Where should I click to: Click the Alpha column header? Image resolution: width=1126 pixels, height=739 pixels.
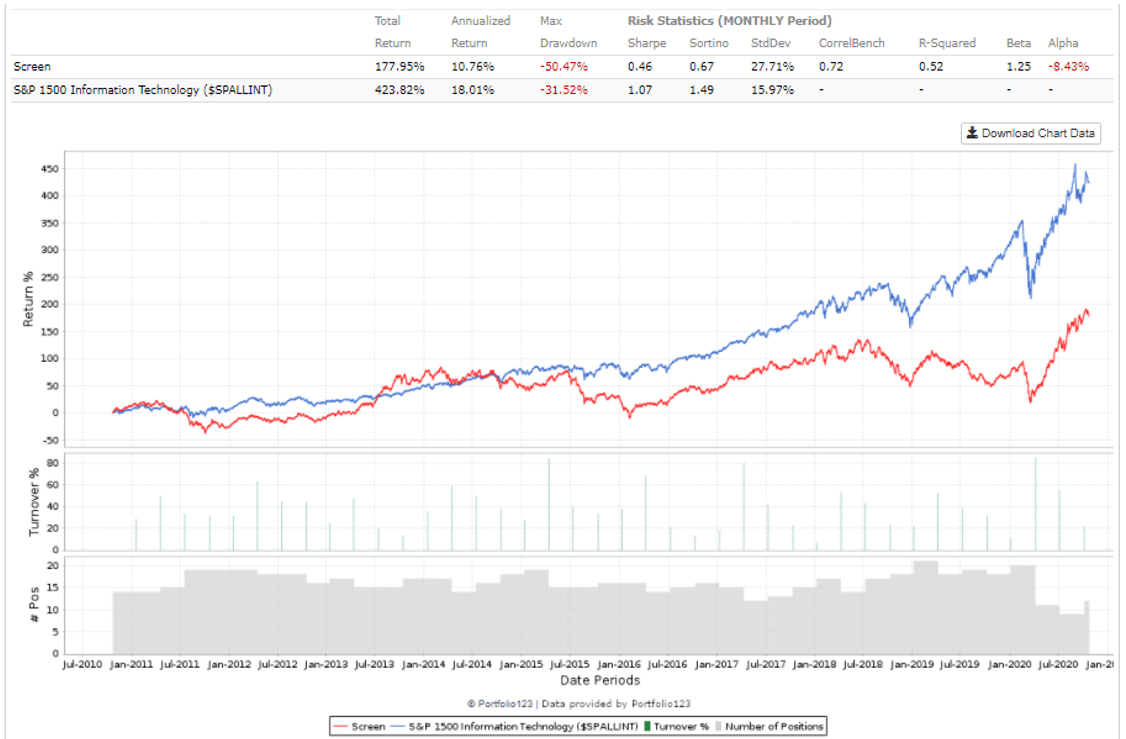(x=1063, y=43)
